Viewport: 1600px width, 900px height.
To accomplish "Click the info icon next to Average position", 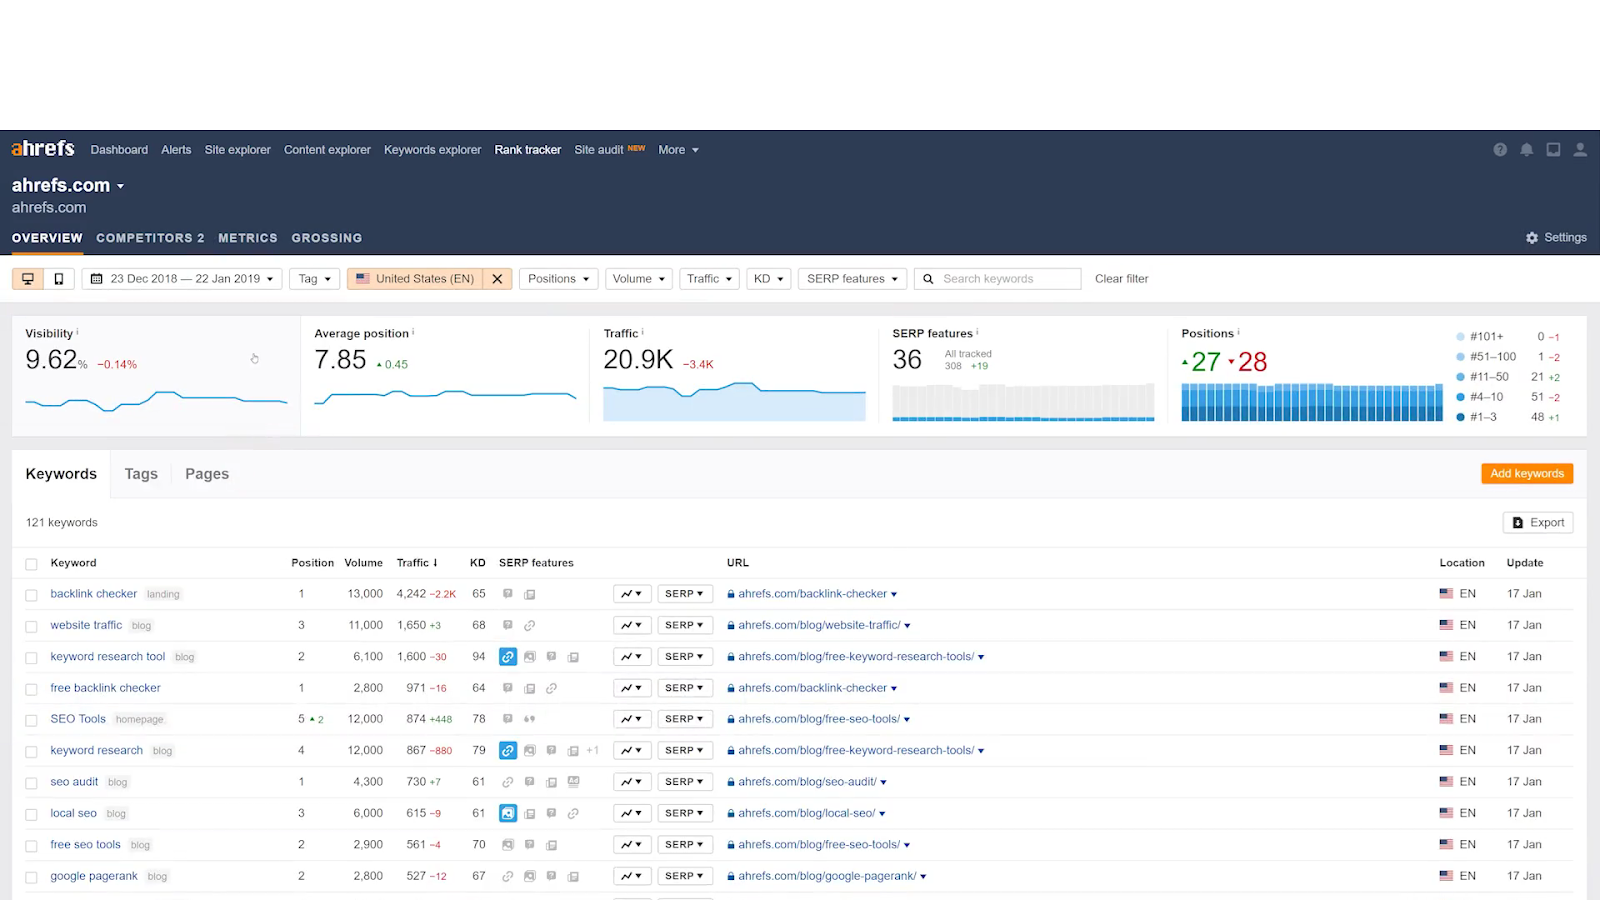I will (413, 332).
